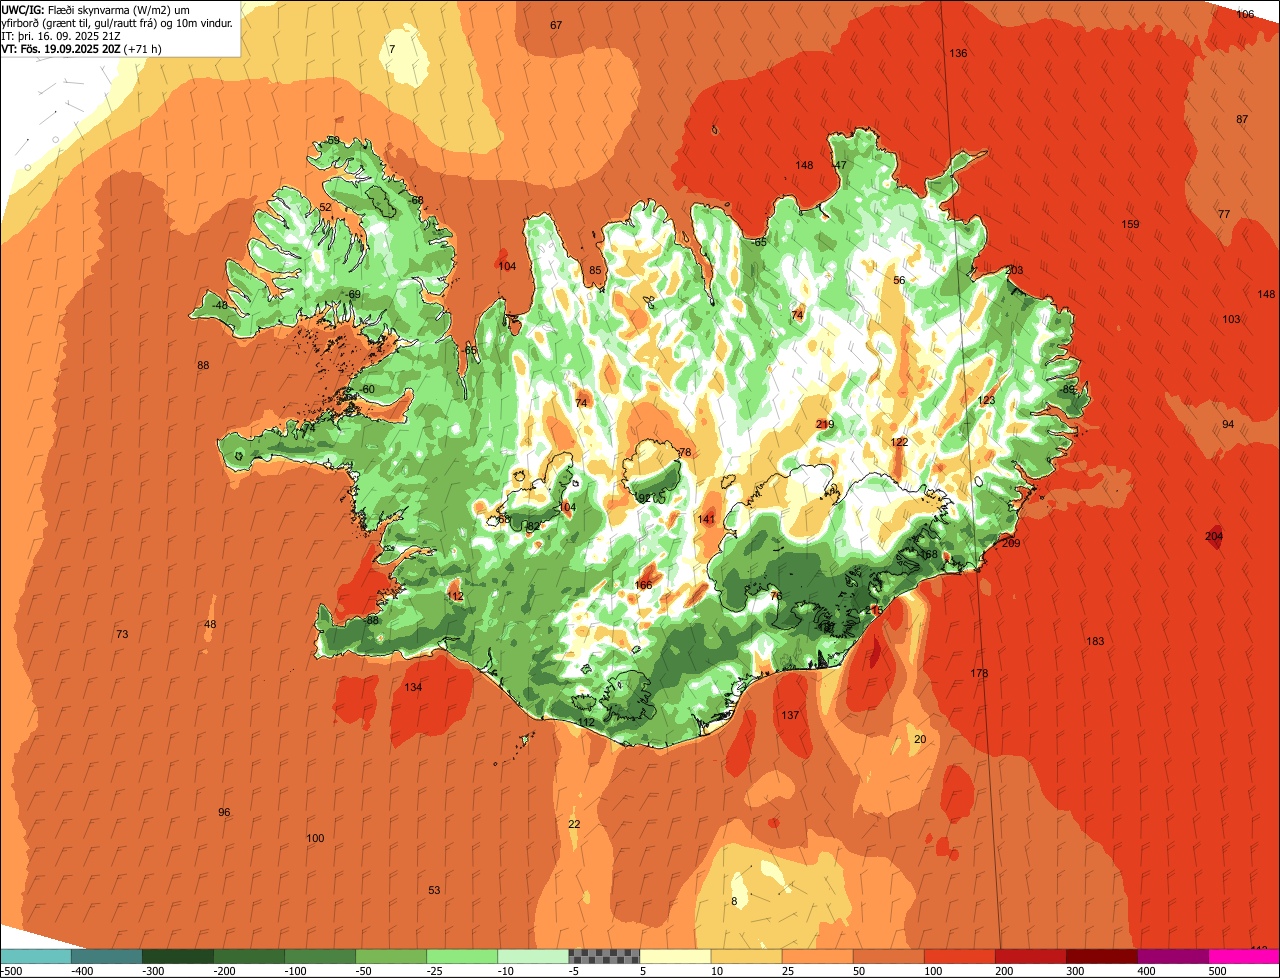The height and width of the screenshot is (978, 1280).
Task: Click the map value 60 in west Iceland
Action: click(x=368, y=389)
